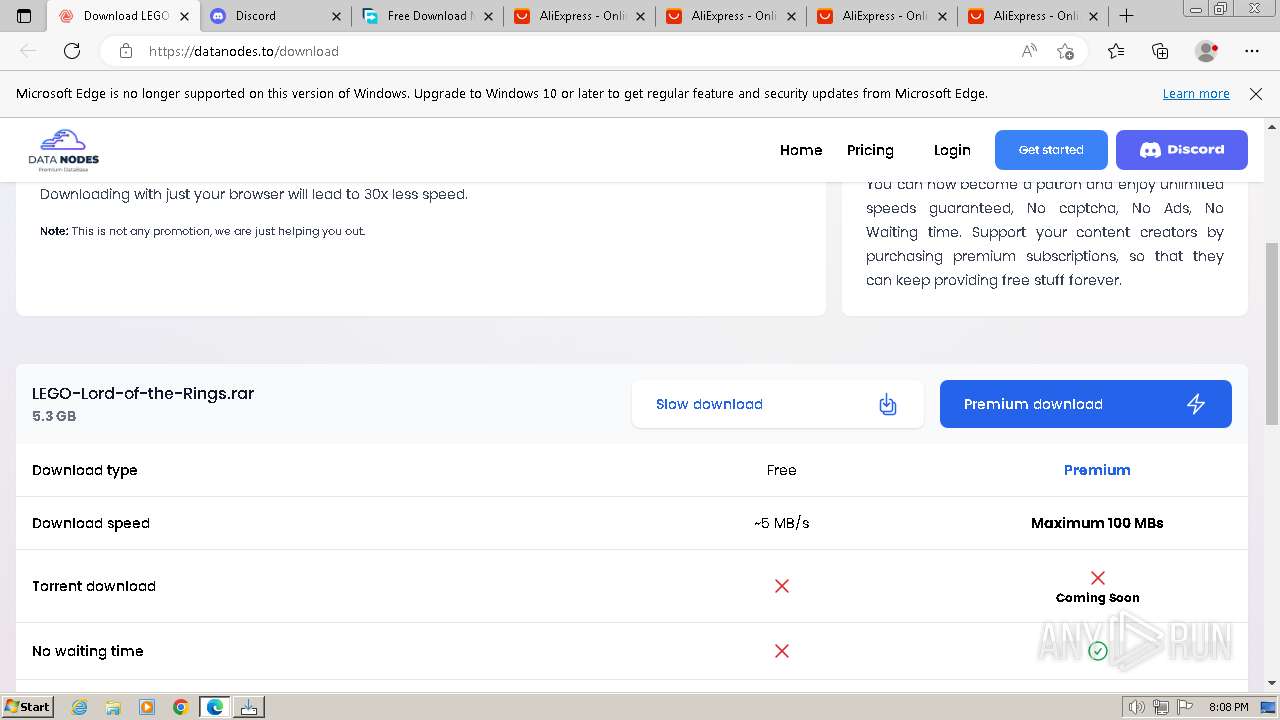
Task: Open the Home navigation link
Action: pyautogui.click(x=801, y=150)
